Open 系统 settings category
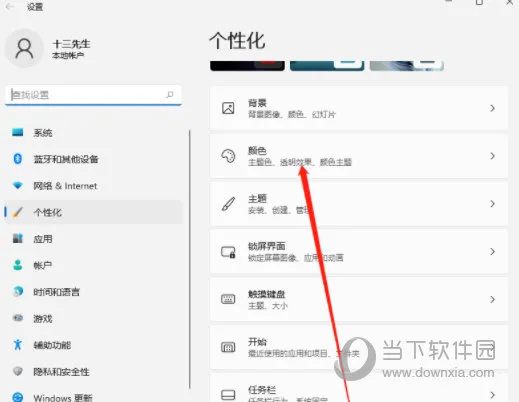This screenshot has height=402, width=519. click(93, 133)
